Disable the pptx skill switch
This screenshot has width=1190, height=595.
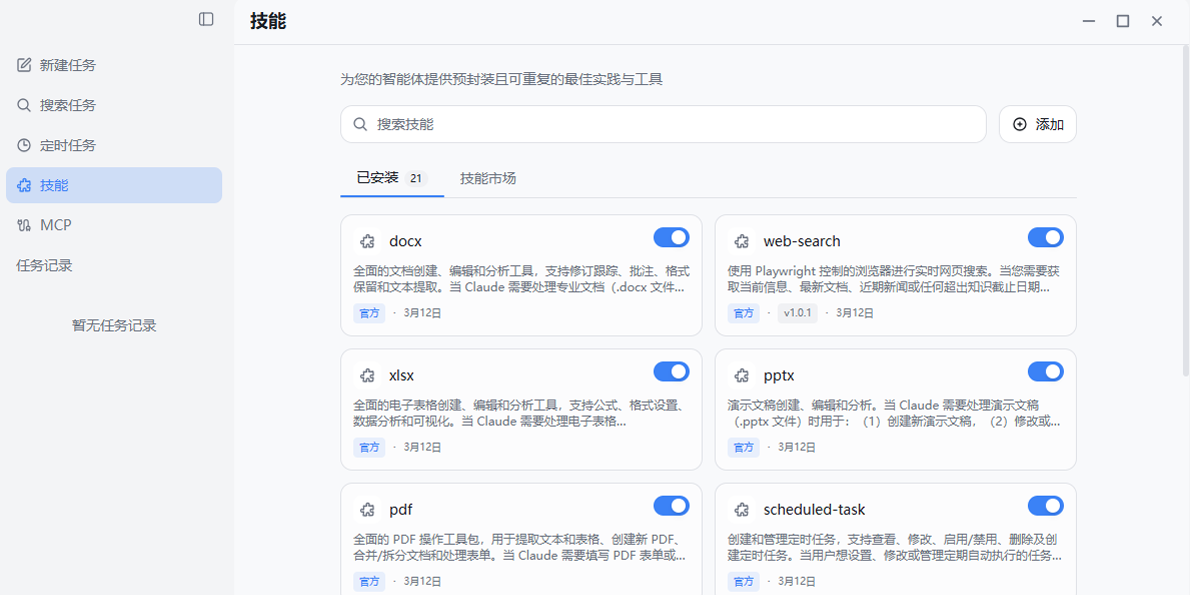coord(1045,372)
